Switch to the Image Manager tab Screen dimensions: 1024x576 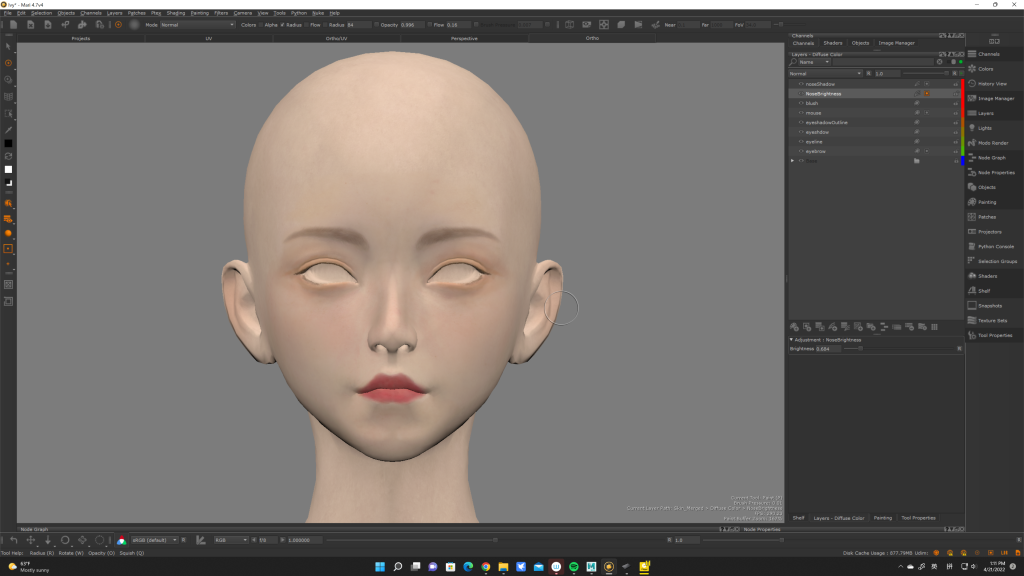[x=896, y=43]
